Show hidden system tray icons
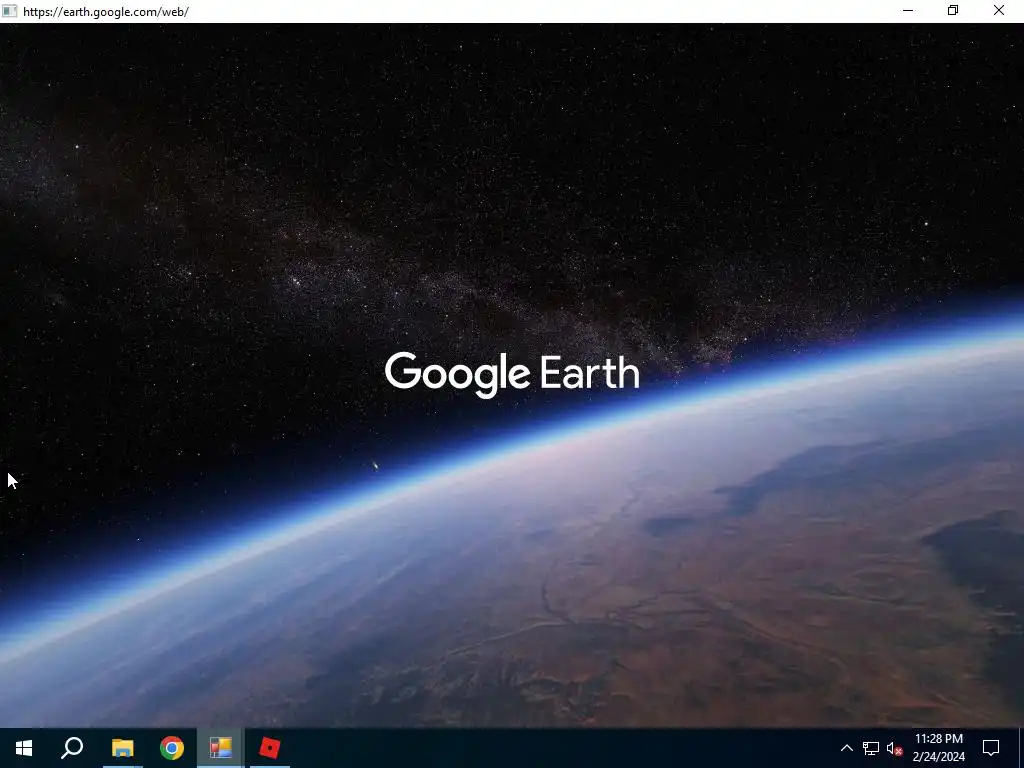 pyautogui.click(x=846, y=748)
